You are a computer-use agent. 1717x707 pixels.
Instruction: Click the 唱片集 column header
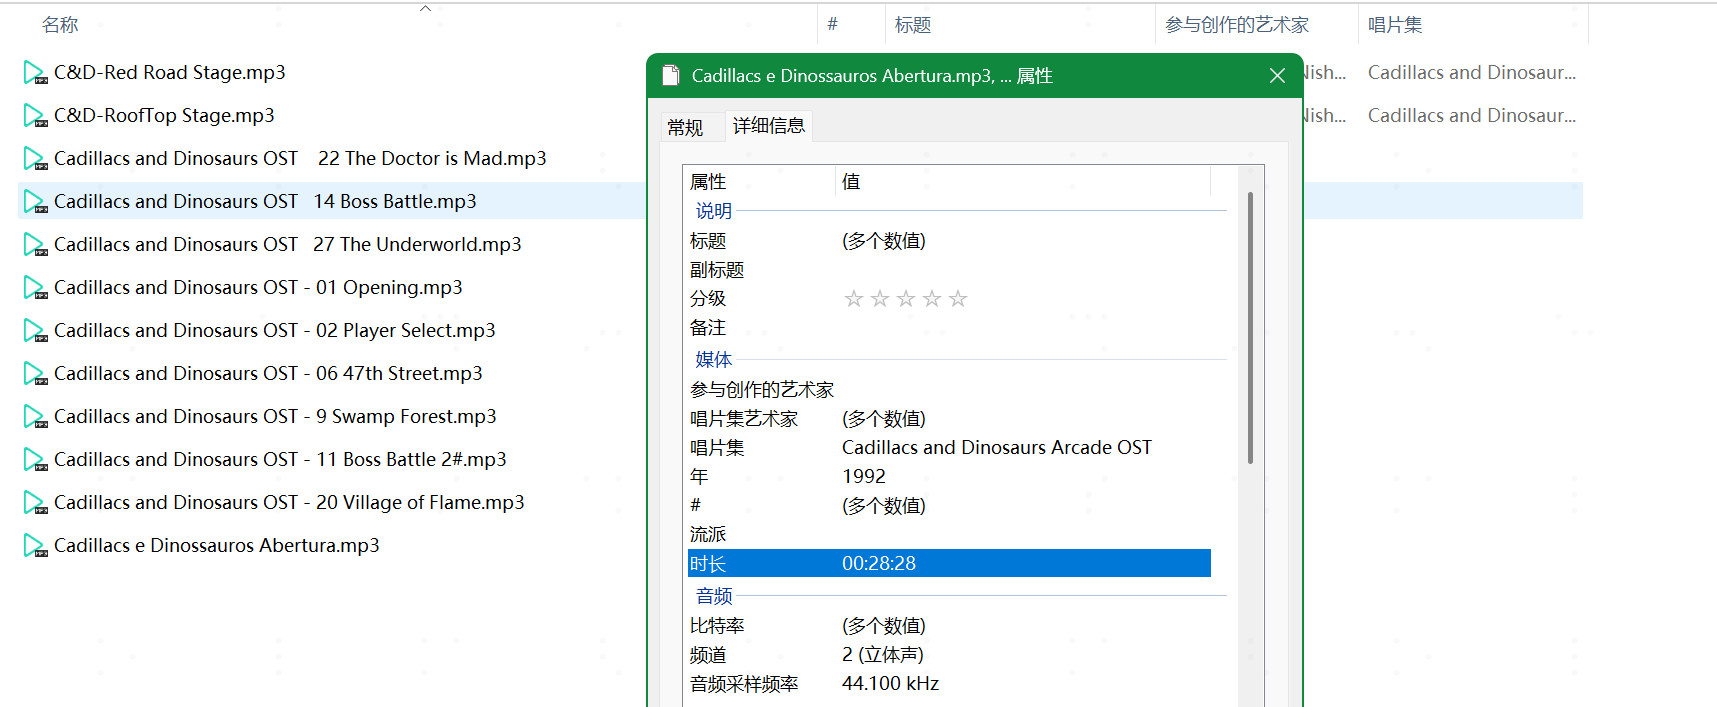[1394, 25]
